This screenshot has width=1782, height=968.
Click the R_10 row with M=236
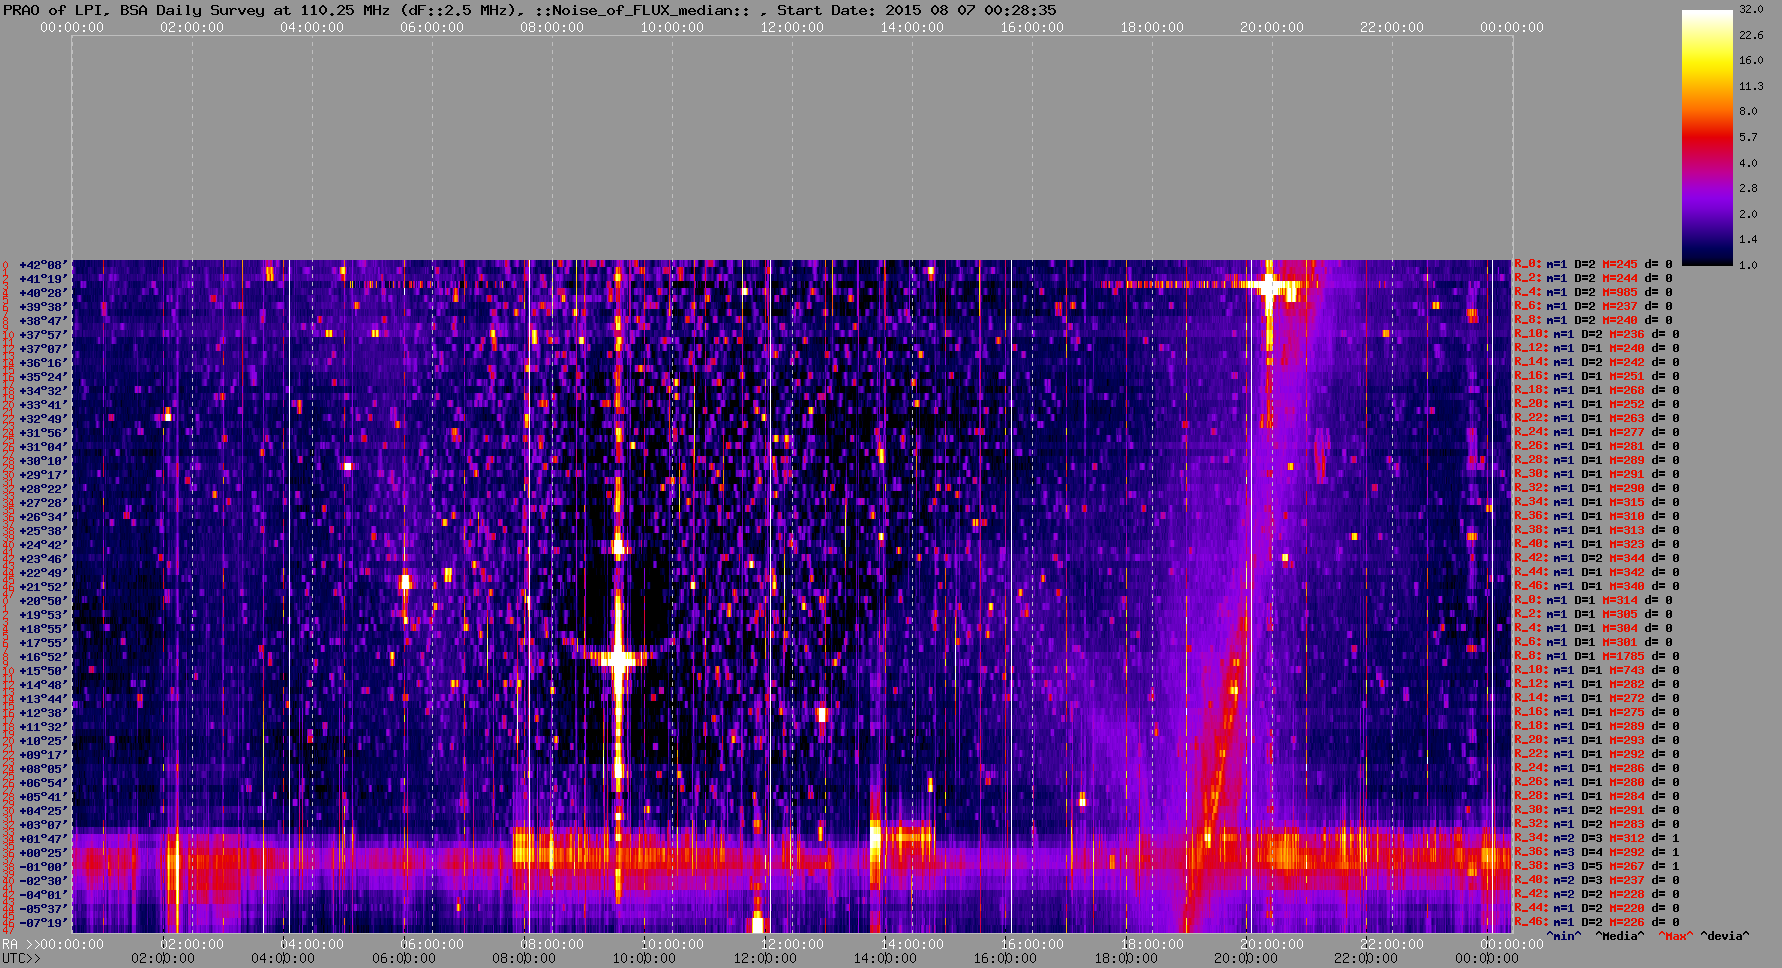(x=1597, y=335)
